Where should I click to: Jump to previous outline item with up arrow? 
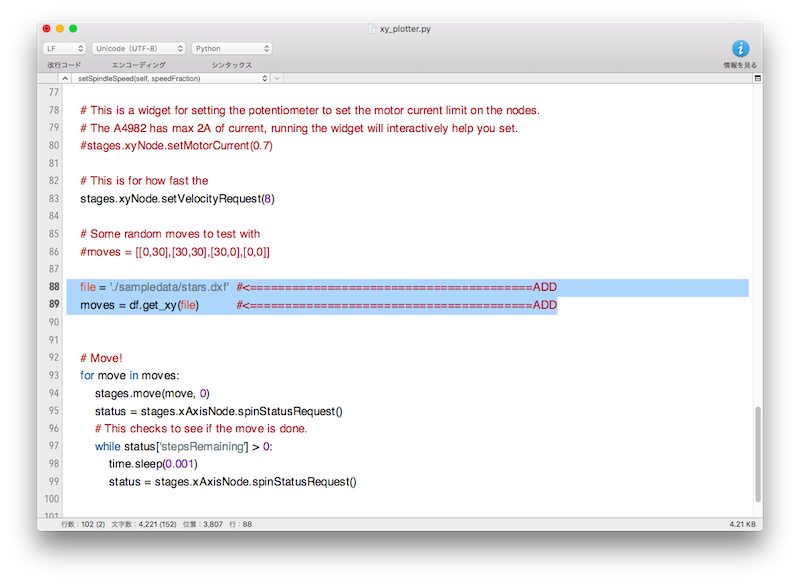click(x=65, y=79)
